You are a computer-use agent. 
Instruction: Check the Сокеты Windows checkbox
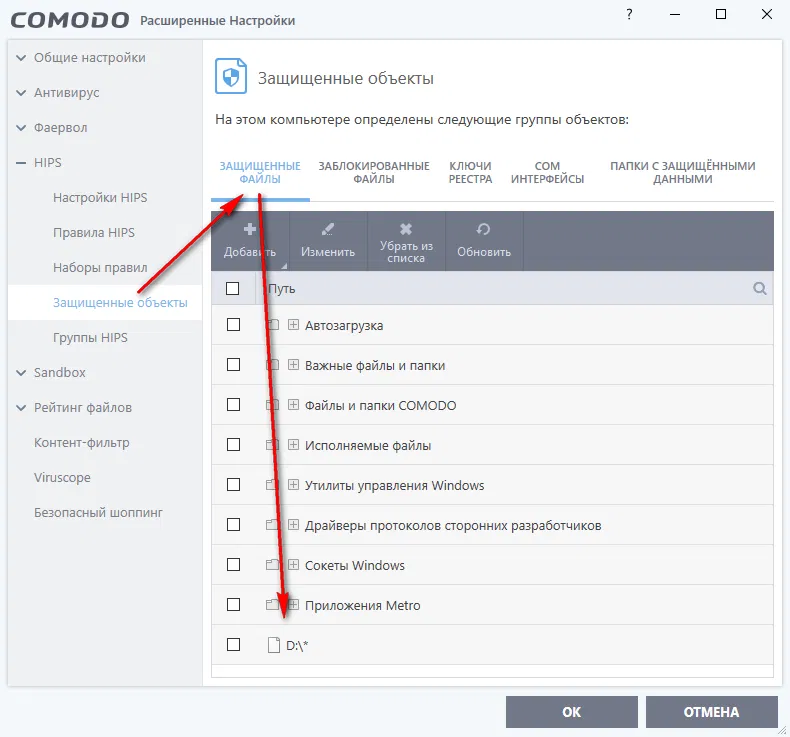coord(233,564)
